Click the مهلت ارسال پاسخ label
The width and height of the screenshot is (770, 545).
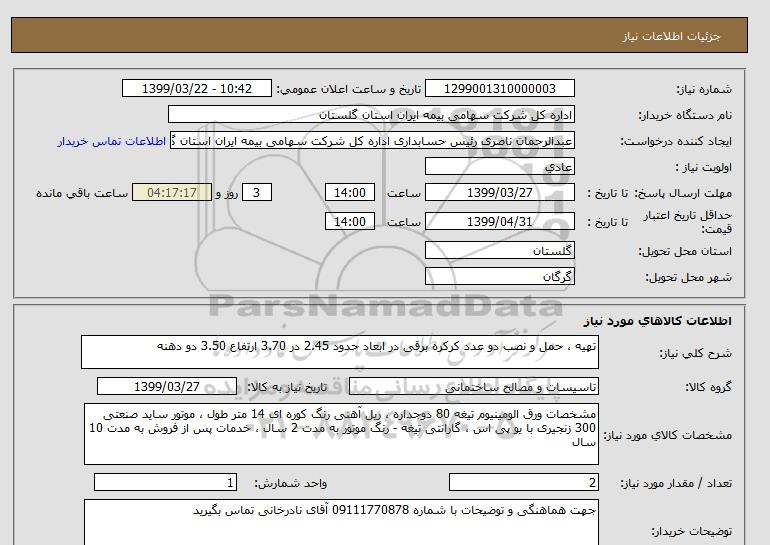pyautogui.click(x=684, y=193)
